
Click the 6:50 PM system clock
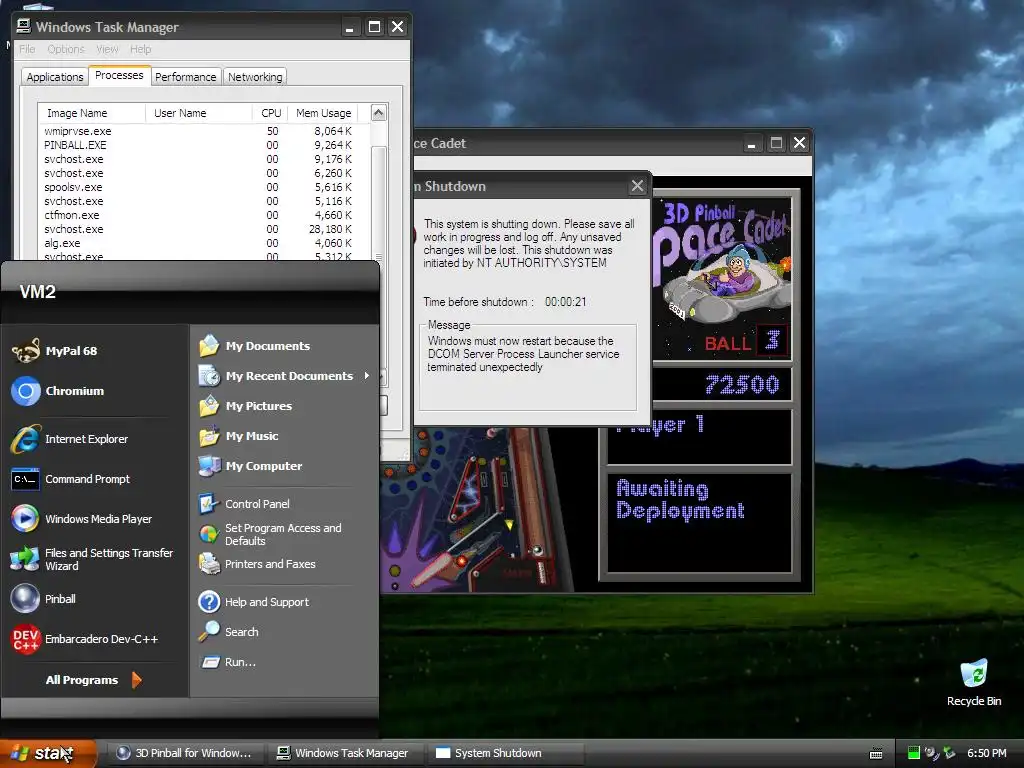point(986,753)
